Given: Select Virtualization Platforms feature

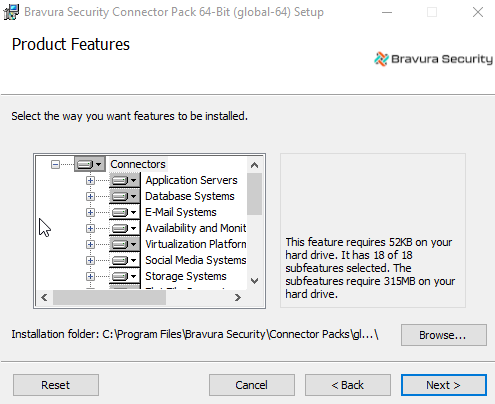Looking at the screenshot, I should pos(196,244).
